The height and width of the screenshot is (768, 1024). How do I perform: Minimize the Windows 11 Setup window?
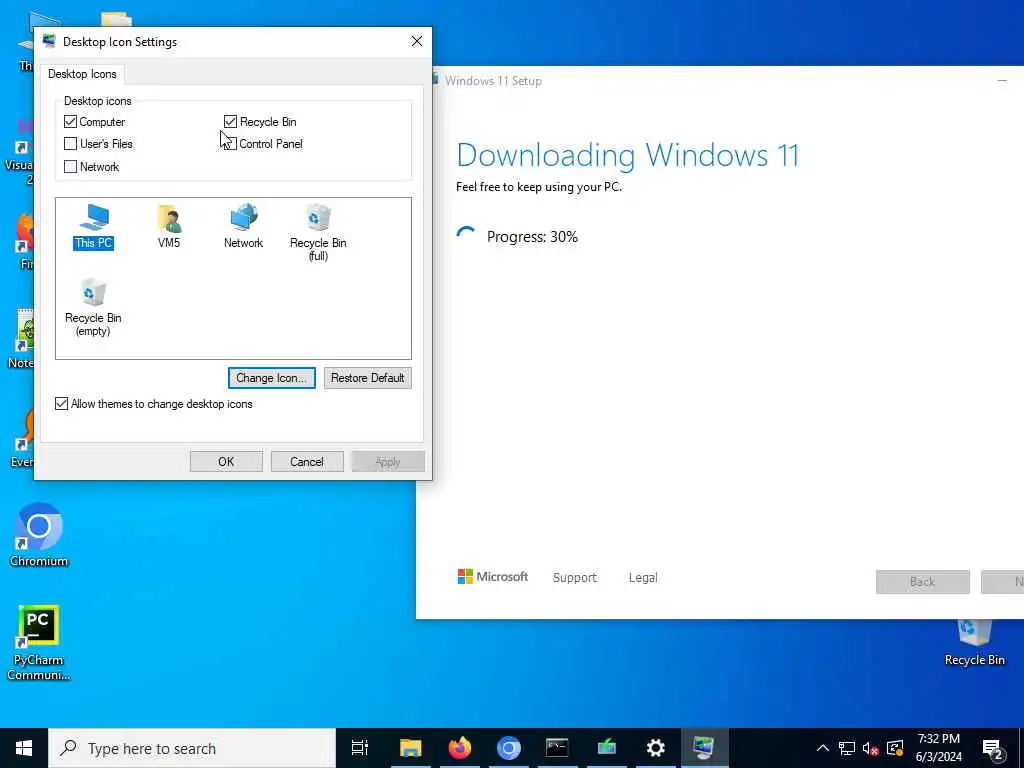point(1002,80)
